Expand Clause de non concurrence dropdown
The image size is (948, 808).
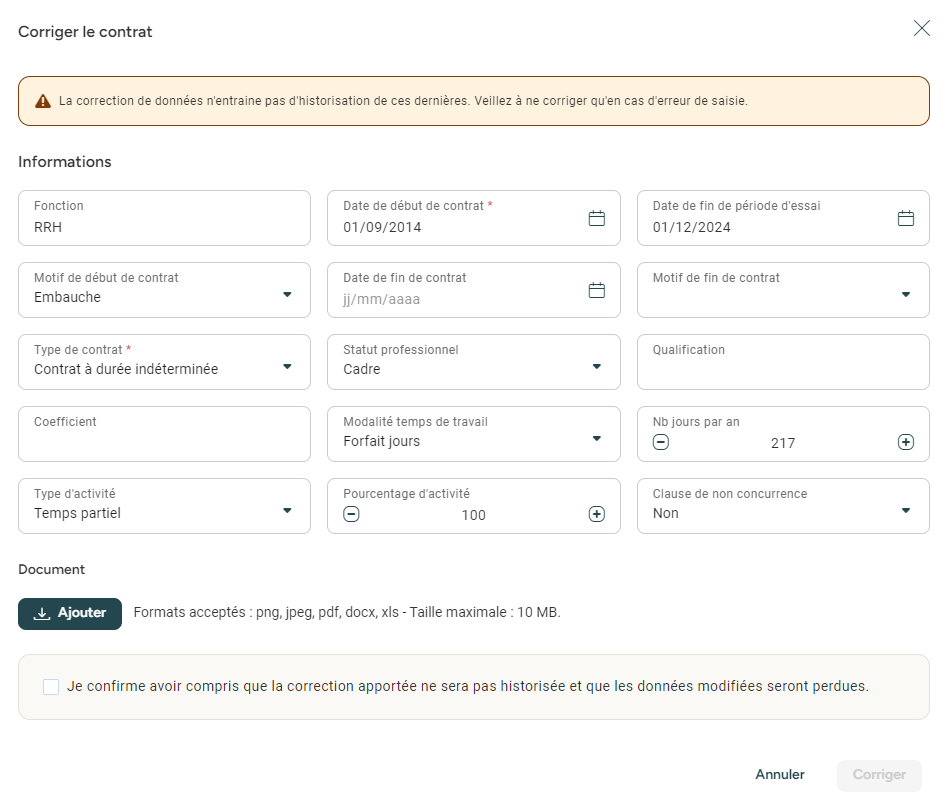905,511
